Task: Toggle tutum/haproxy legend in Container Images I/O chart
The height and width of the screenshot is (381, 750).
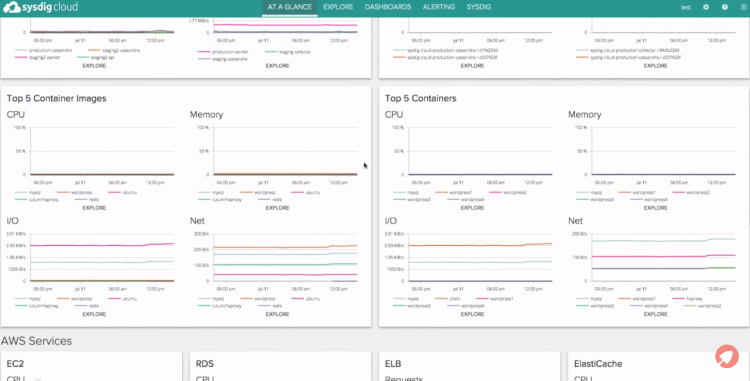Action: pos(37,306)
